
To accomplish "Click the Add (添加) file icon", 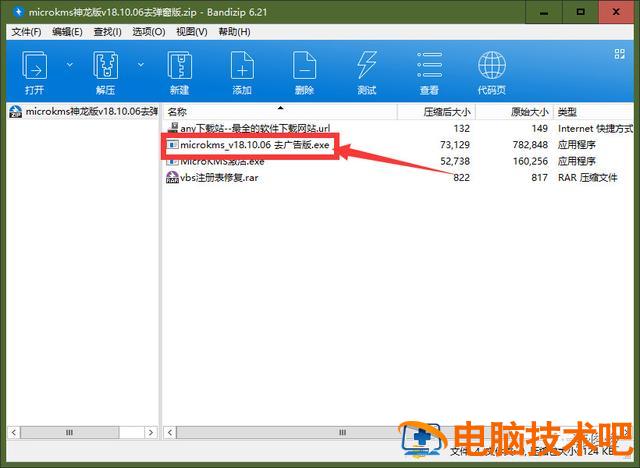I will point(242,65).
